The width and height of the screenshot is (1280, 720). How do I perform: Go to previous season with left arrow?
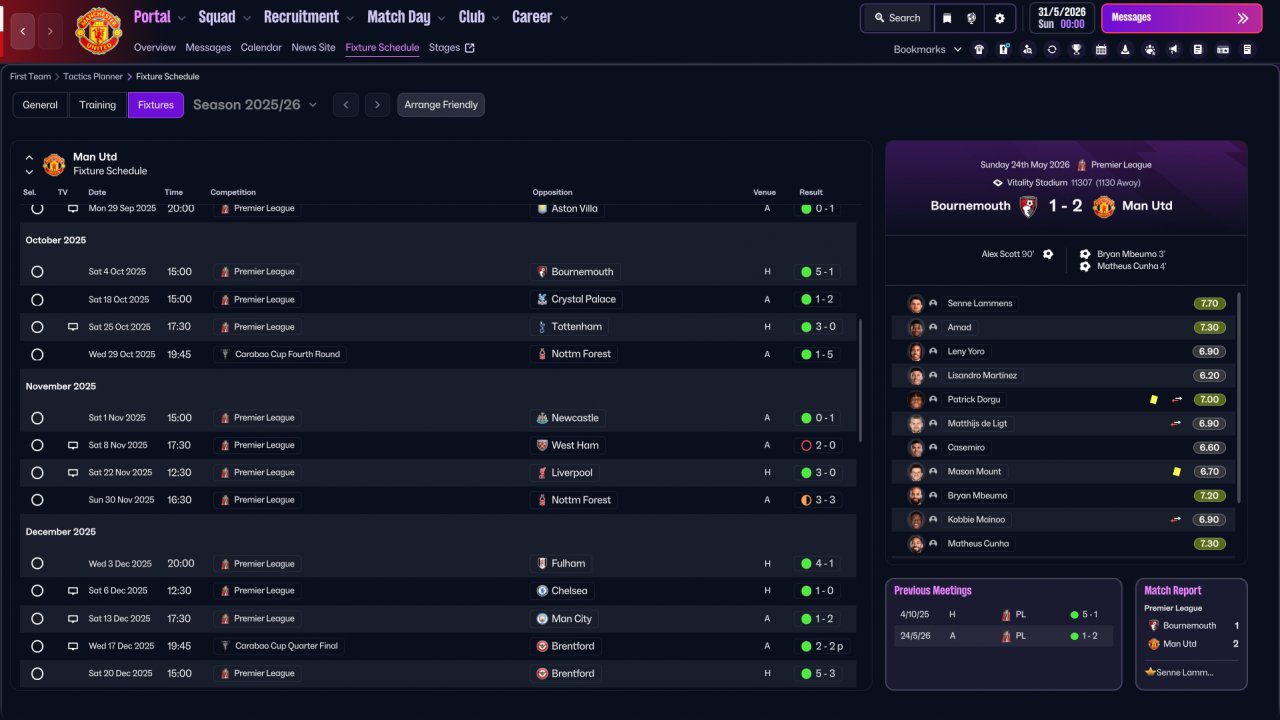(x=346, y=105)
